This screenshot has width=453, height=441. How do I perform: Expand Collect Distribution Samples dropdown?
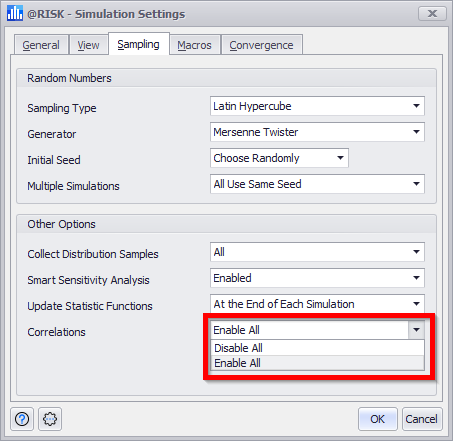point(317,252)
